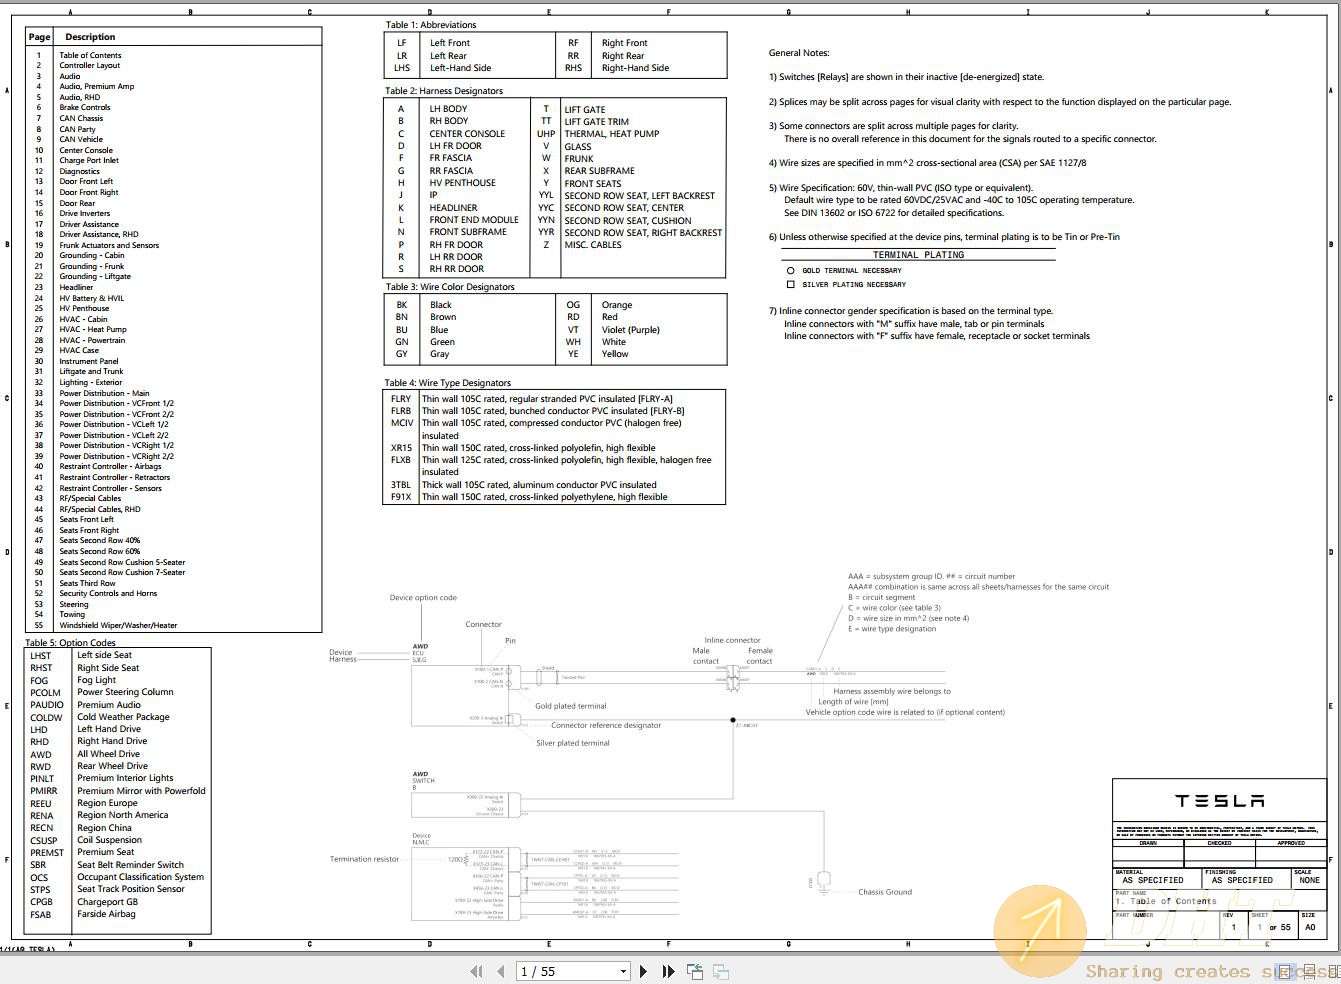Click 'CENTER CONSOLE' harness designator
Screen dimensions: 1341x984
point(467,133)
